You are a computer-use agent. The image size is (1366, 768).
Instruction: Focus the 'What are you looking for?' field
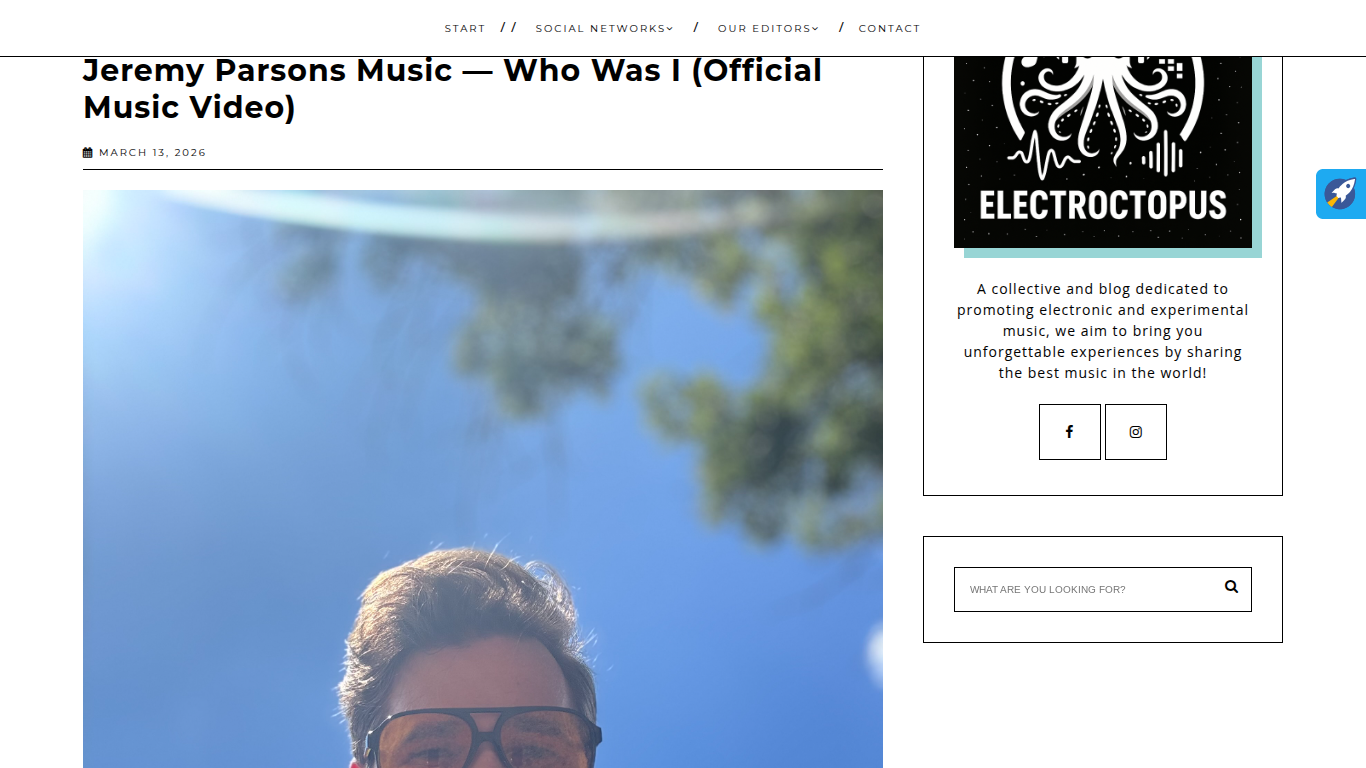point(1090,589)
